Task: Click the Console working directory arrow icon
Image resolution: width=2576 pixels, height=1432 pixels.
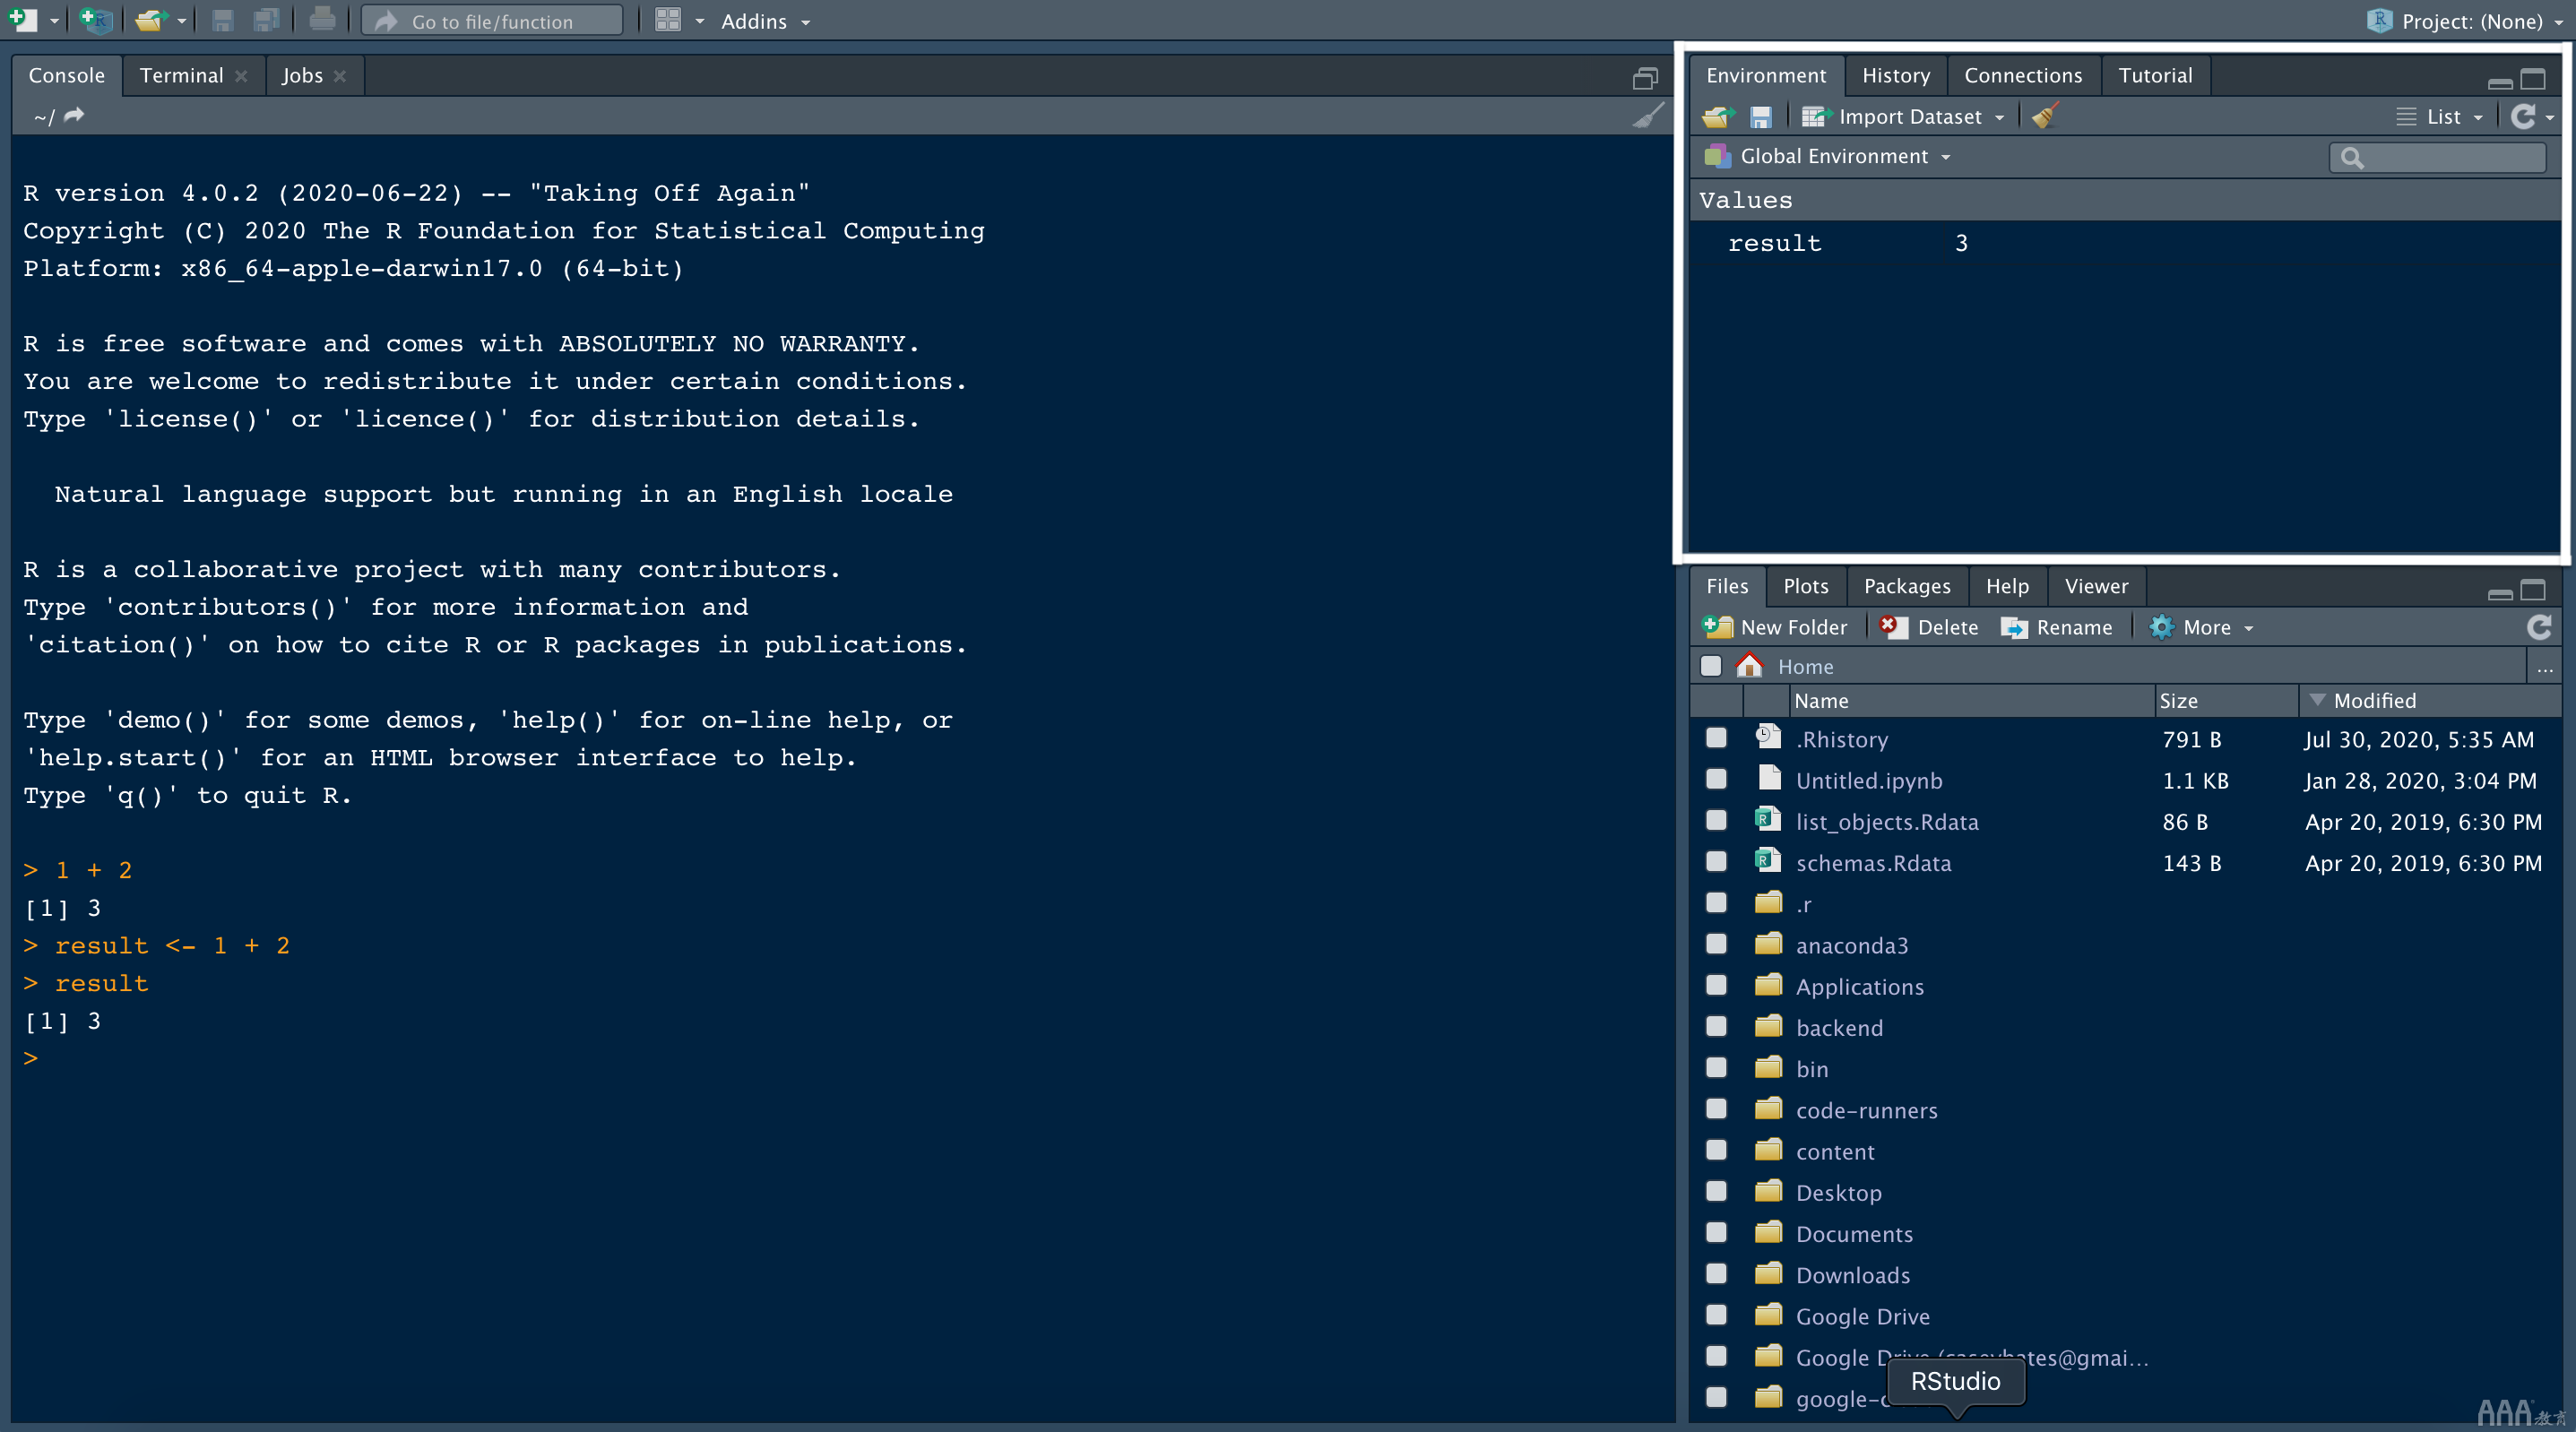Action: click(x=74, y=116)
